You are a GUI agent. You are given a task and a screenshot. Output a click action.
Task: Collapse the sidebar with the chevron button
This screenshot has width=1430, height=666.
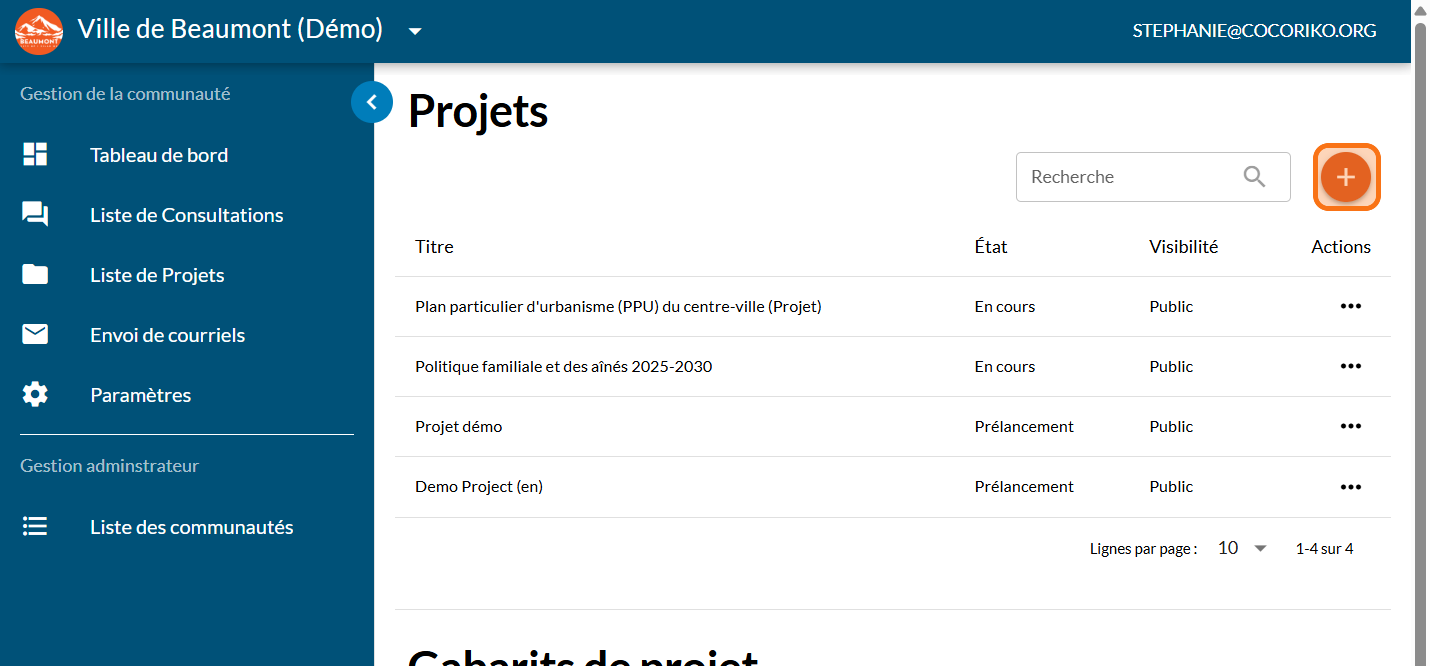[x=371, y=101]
